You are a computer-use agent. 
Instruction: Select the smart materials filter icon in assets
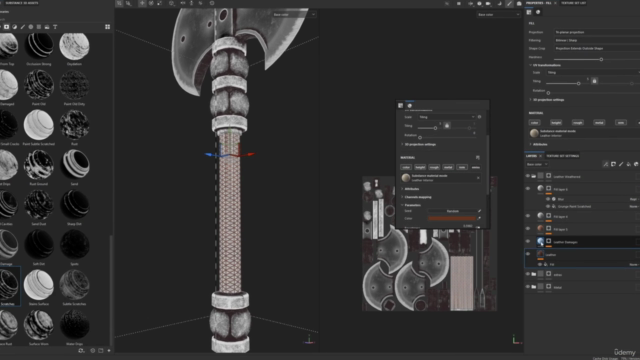(7, 27)
